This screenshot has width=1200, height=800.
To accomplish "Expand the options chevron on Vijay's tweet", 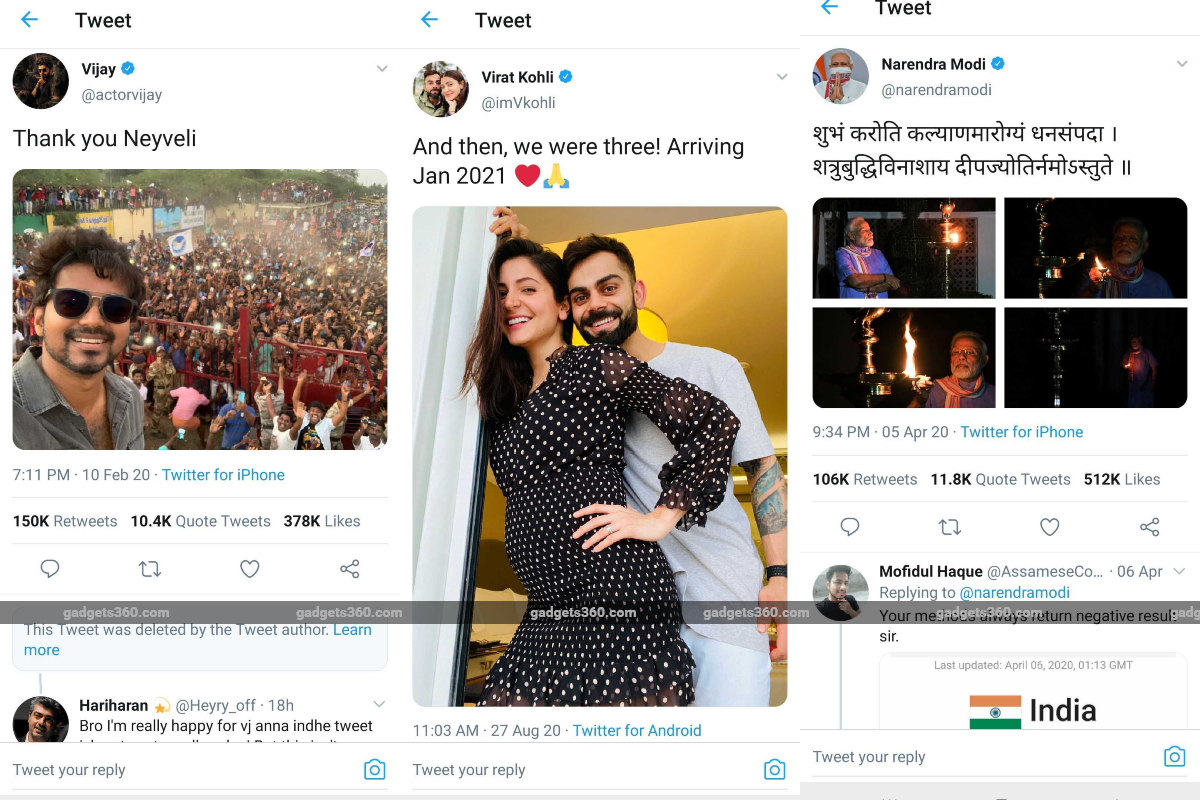I will [381, 68].
